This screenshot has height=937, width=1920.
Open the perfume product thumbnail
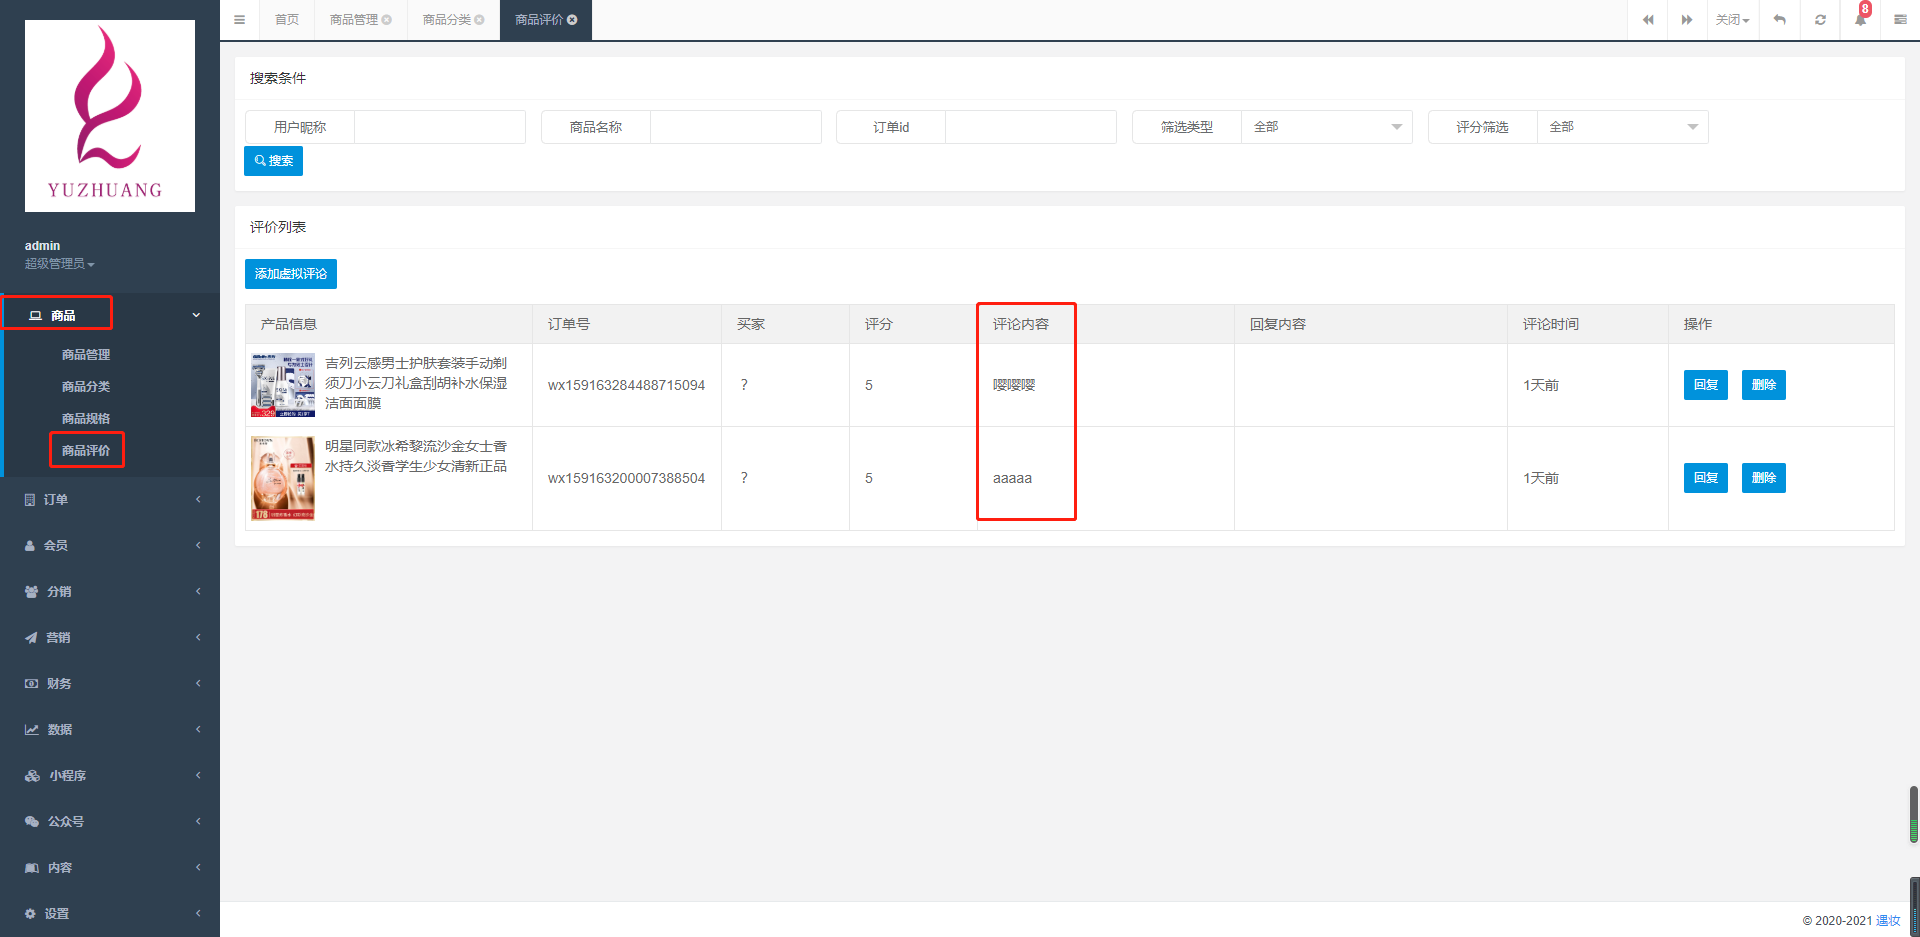pyautogui.click(x=283, y=478)
